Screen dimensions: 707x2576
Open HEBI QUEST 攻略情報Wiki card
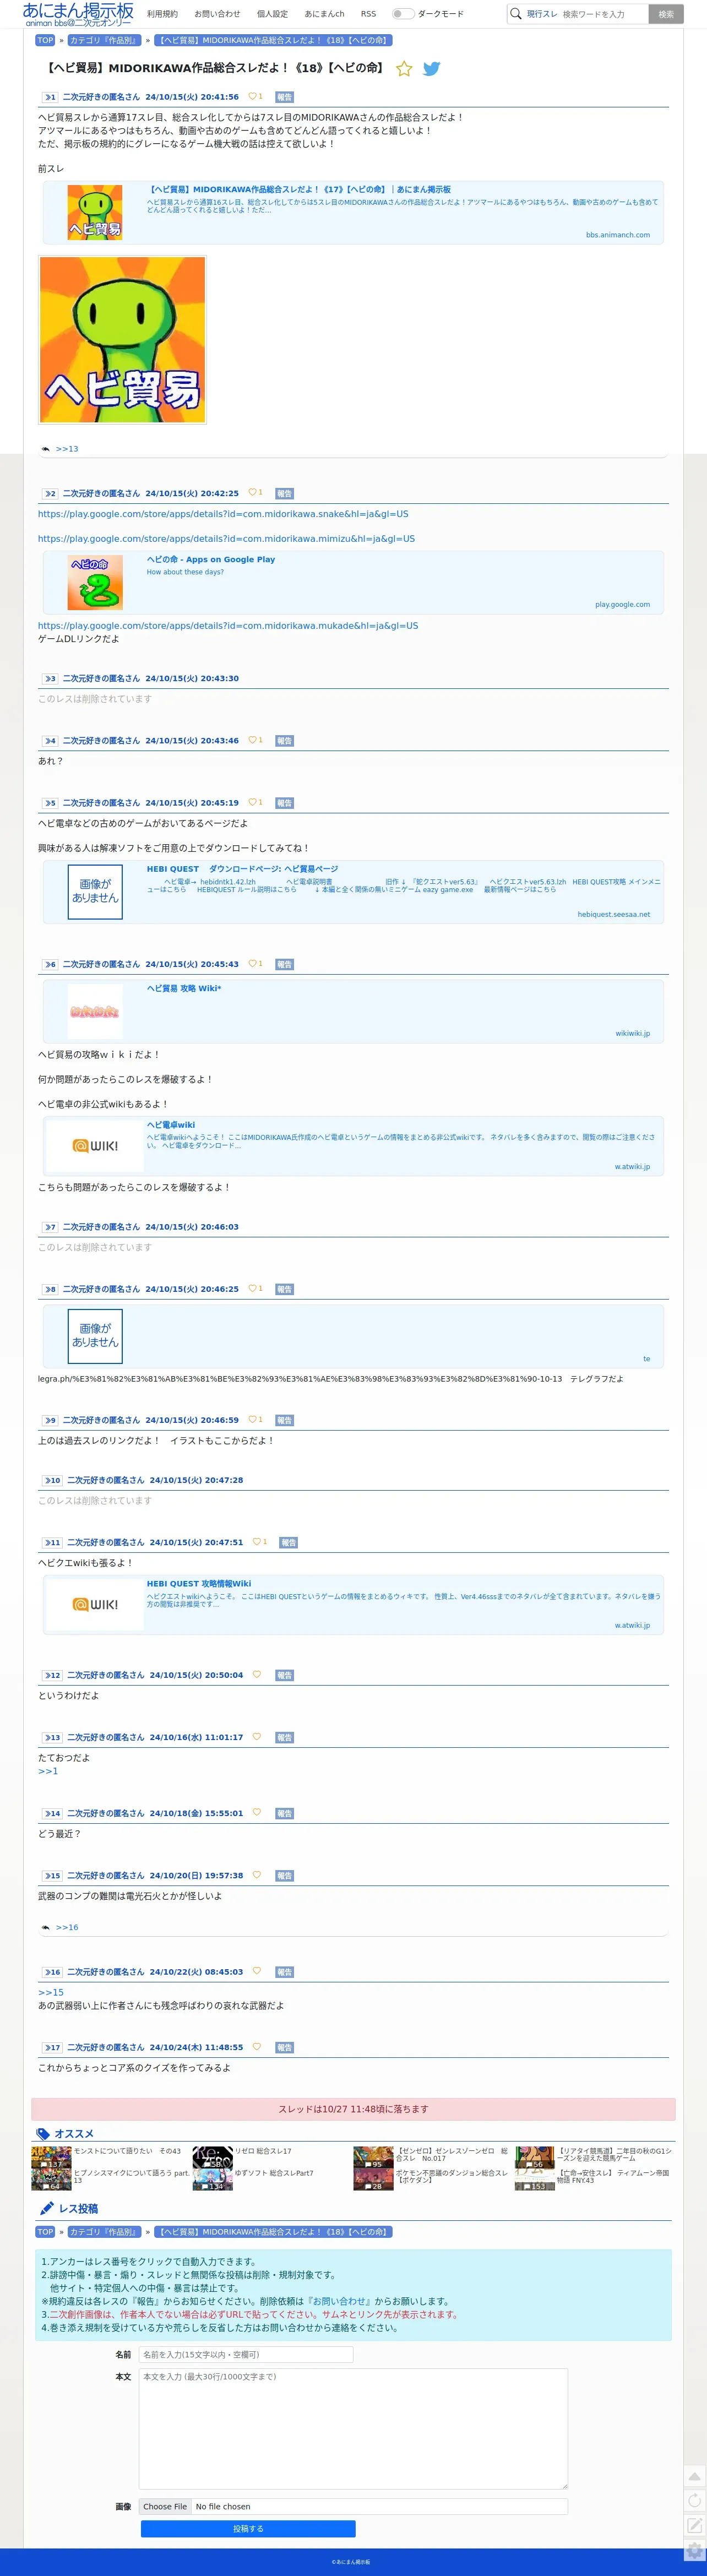click(x=353, y=1604)
